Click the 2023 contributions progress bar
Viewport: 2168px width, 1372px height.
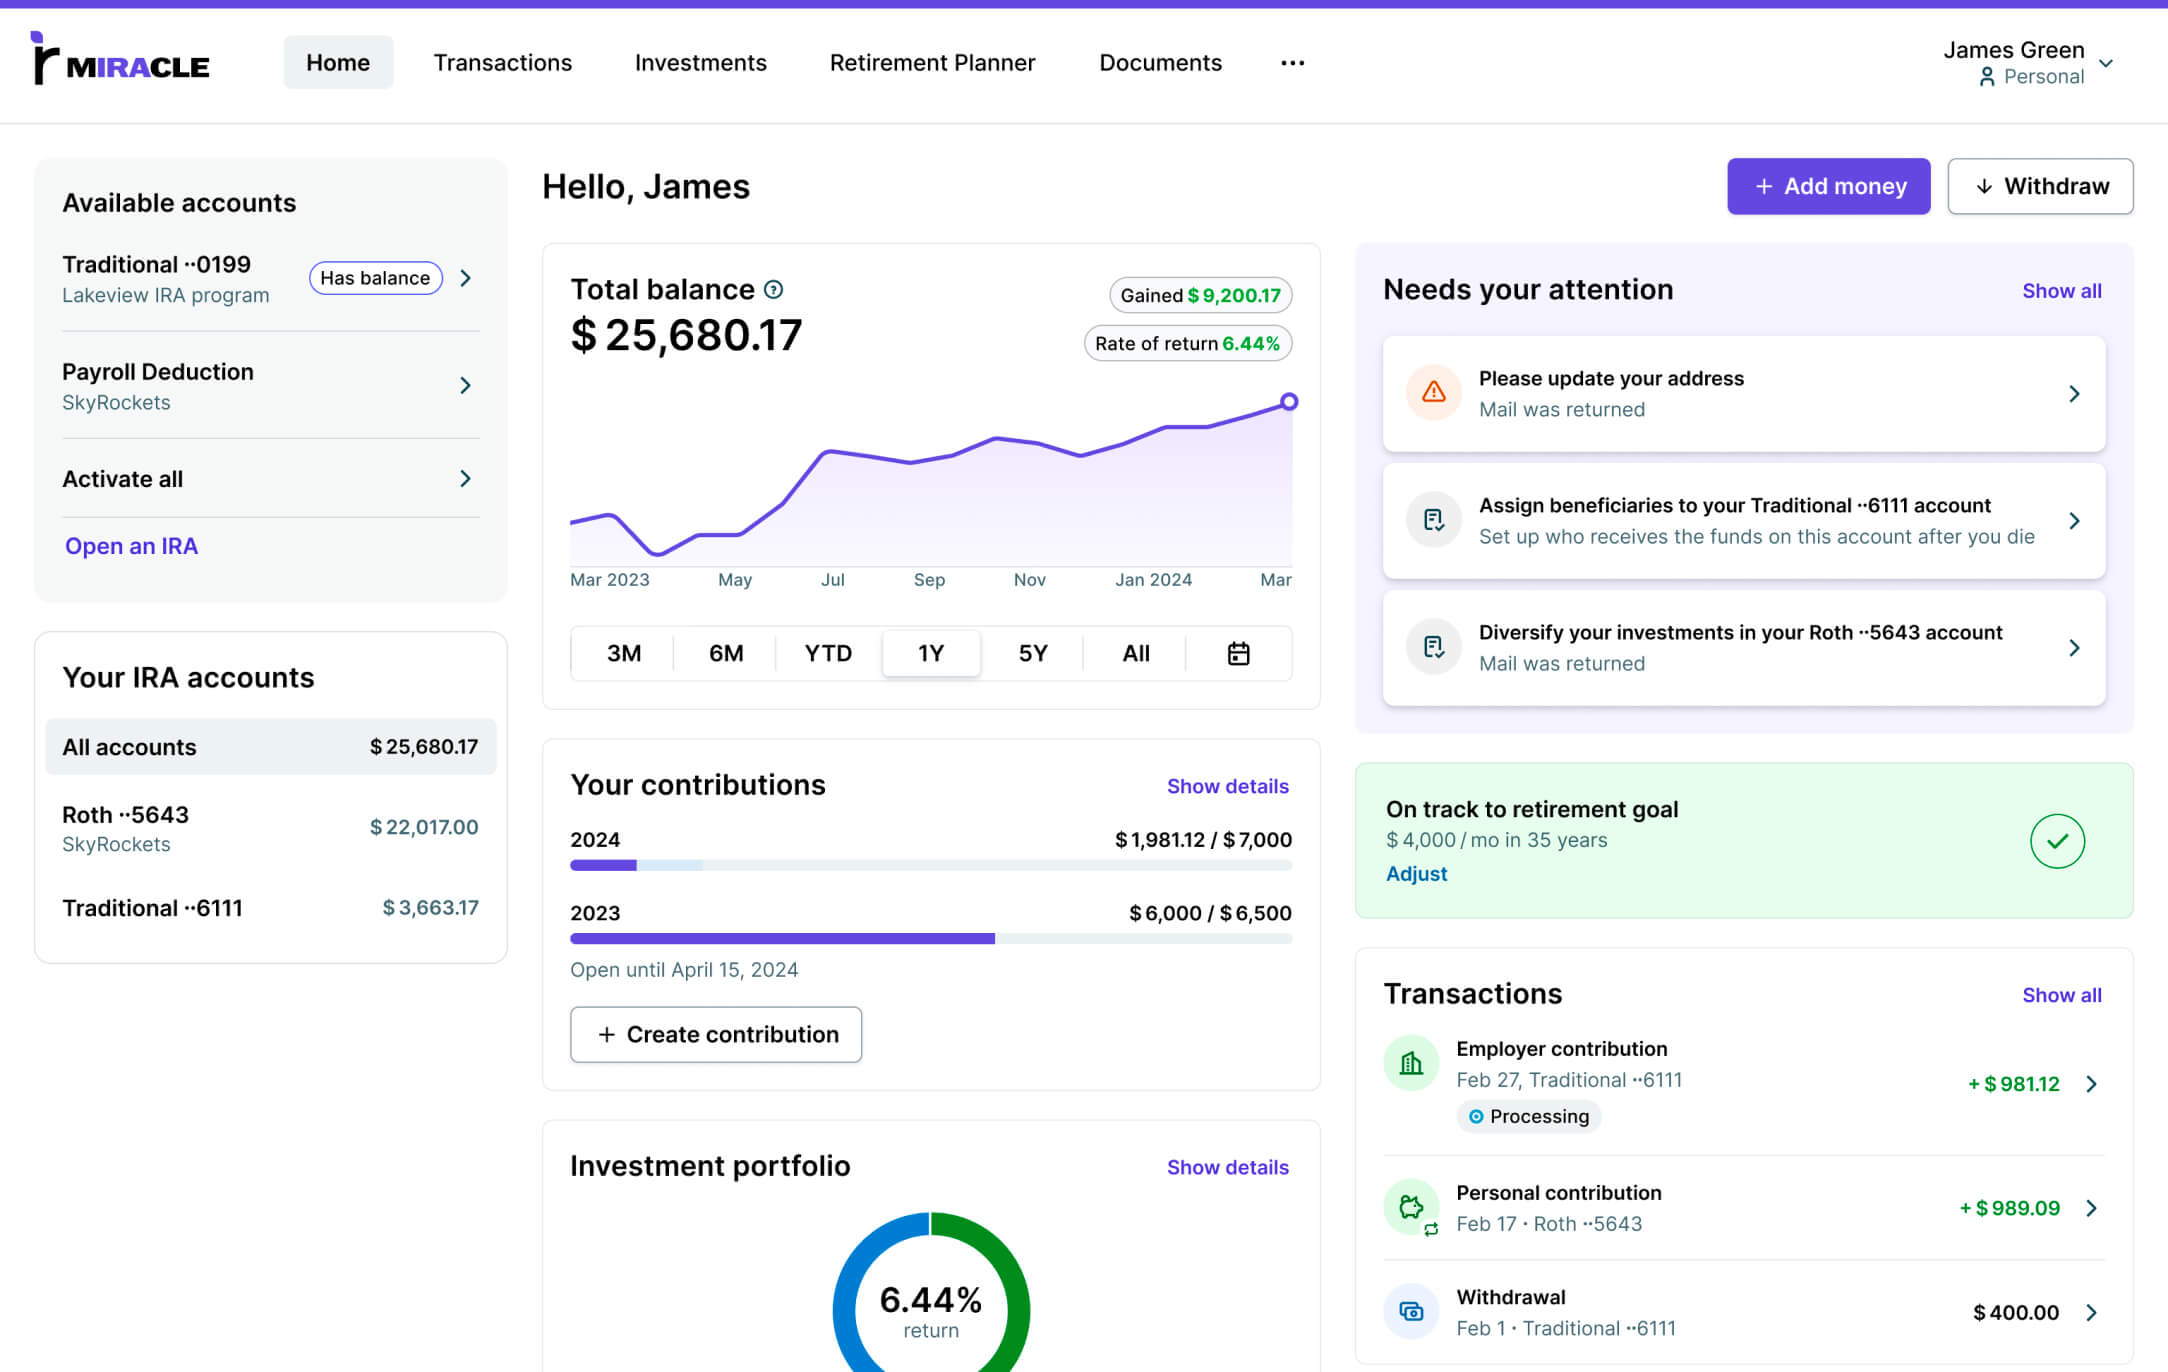[930, 939]
